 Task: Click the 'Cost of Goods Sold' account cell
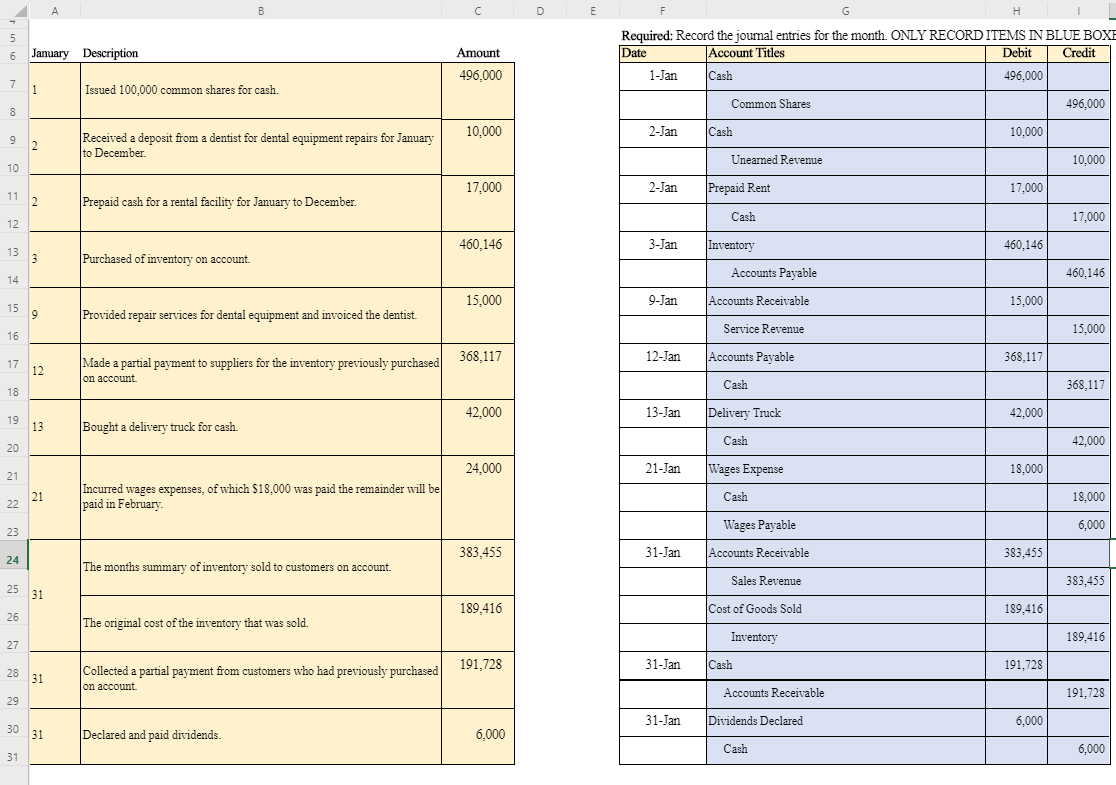[846, 609]
